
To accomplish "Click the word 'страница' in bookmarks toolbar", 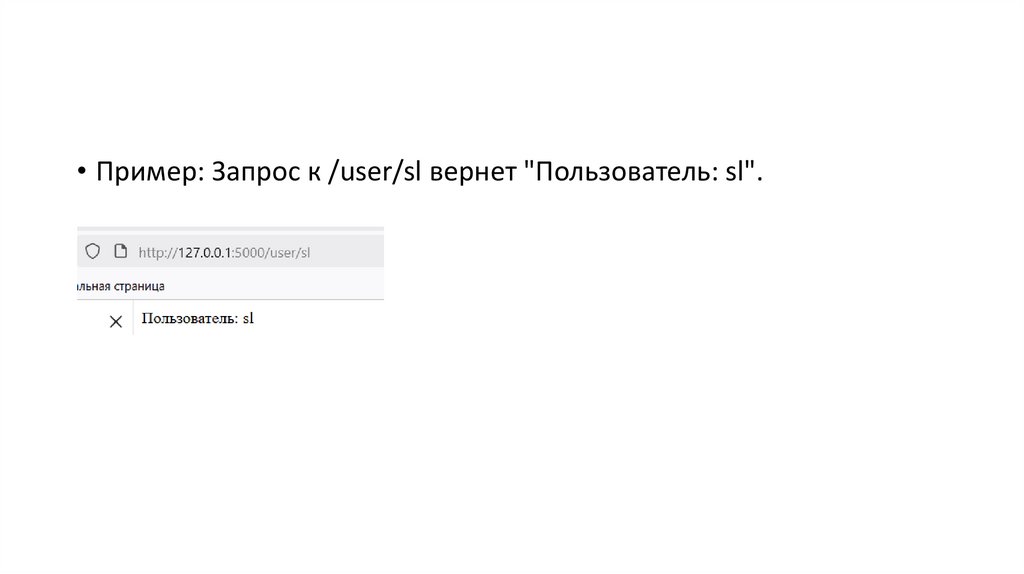I will point(136,286).
